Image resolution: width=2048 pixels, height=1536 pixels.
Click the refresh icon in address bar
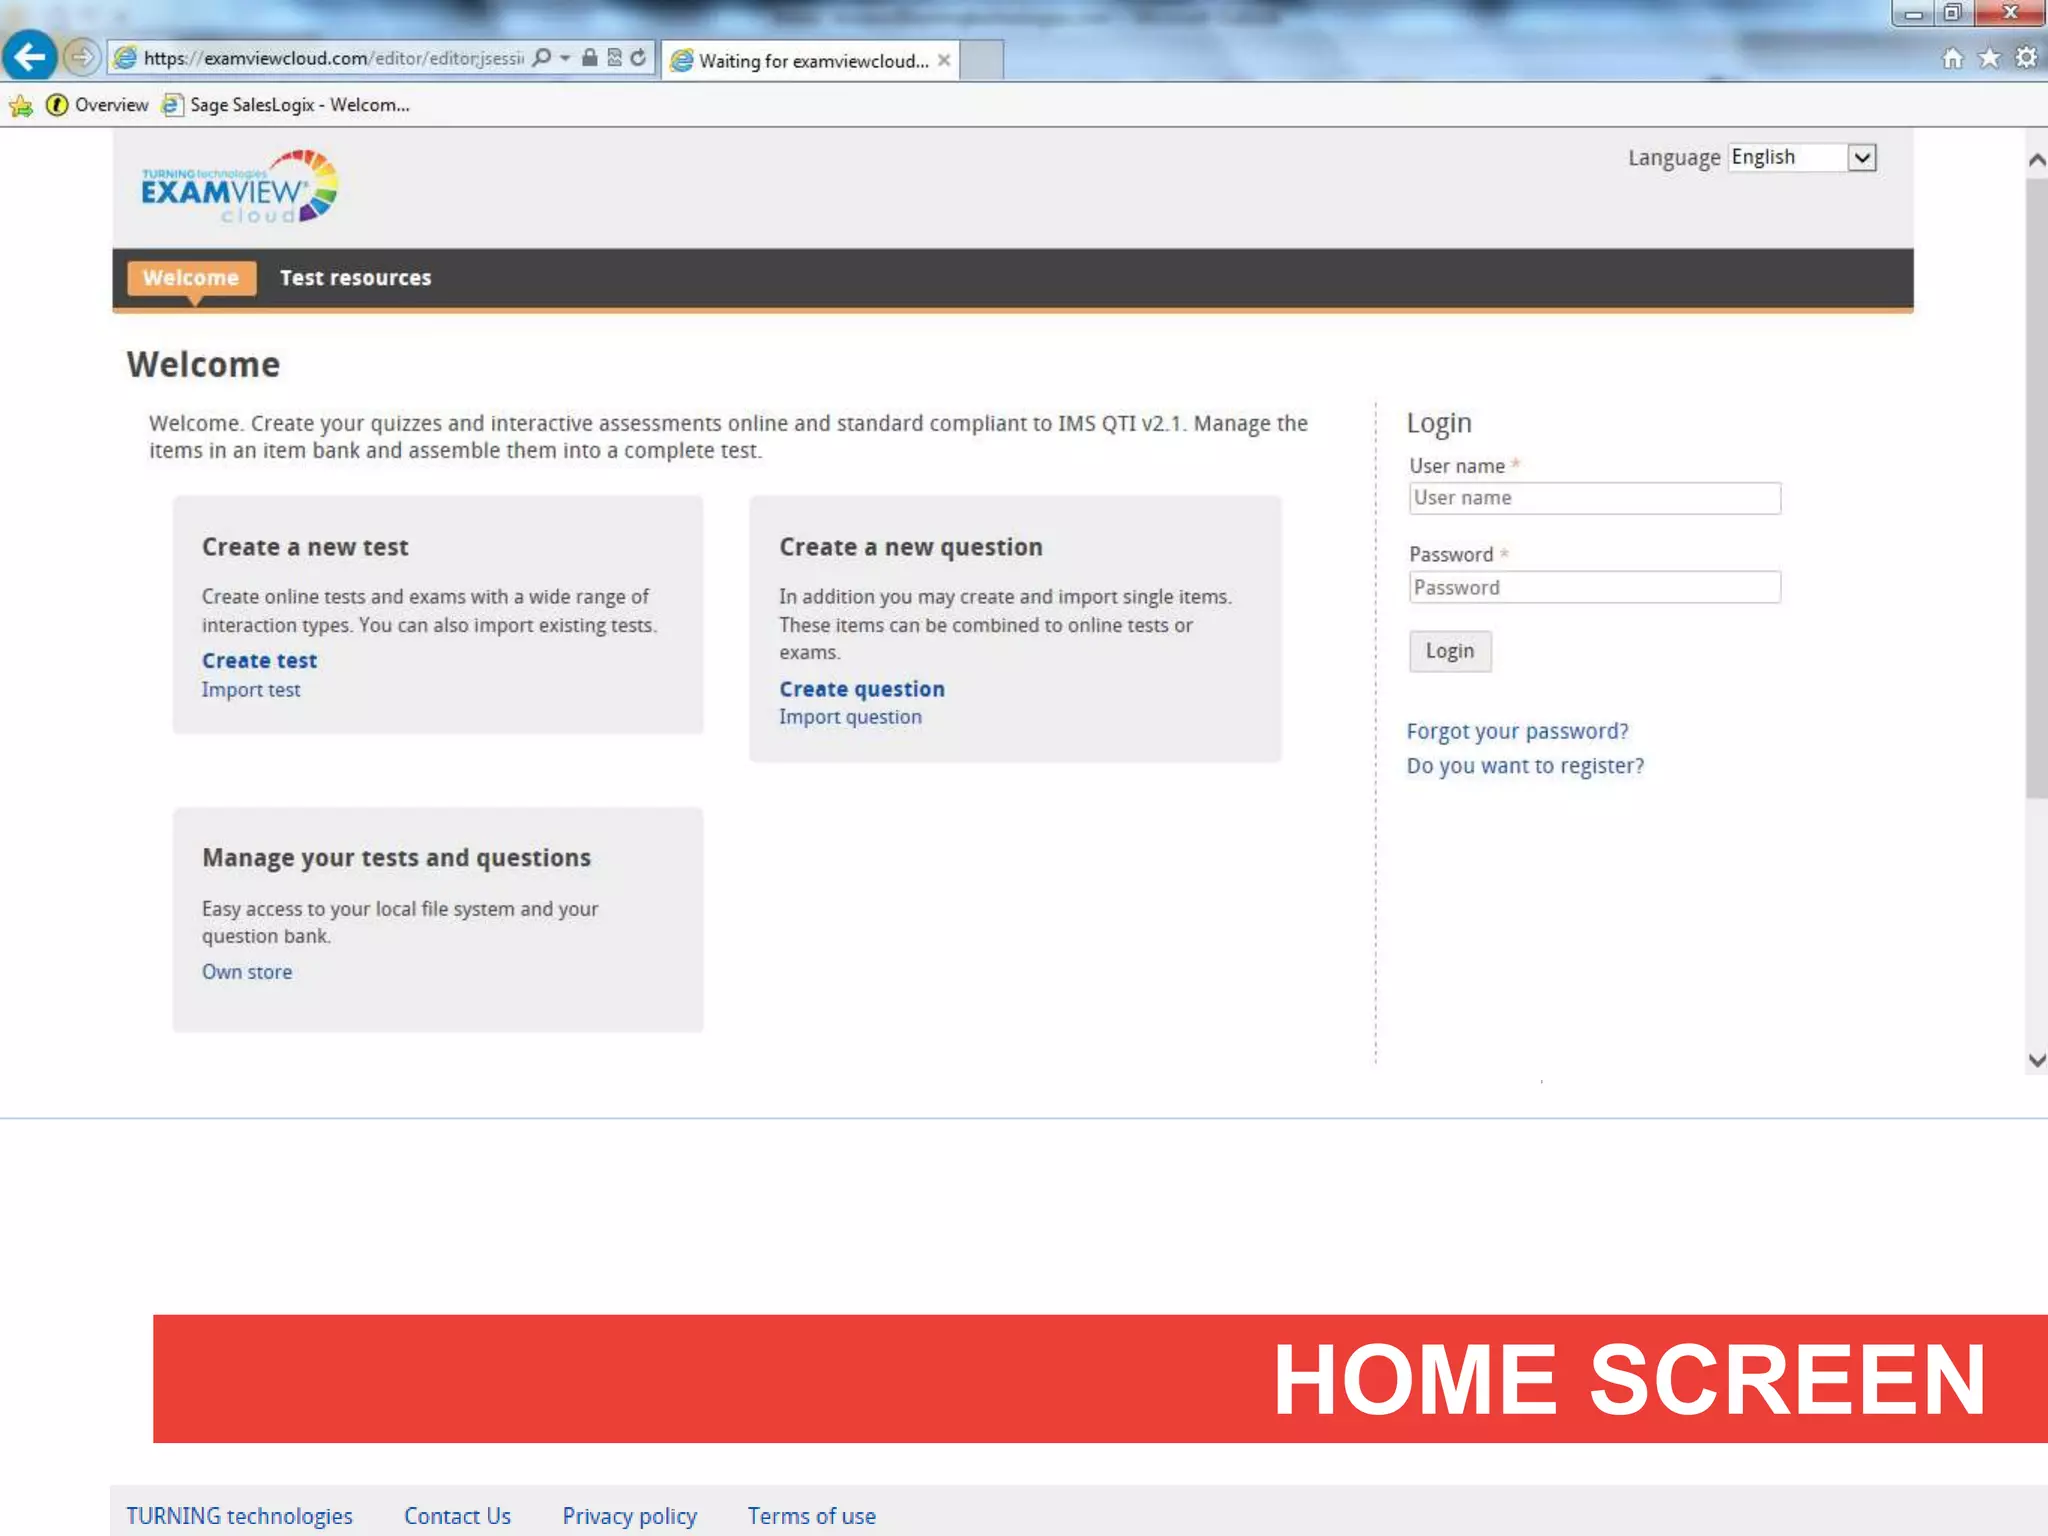click(638, 58)
